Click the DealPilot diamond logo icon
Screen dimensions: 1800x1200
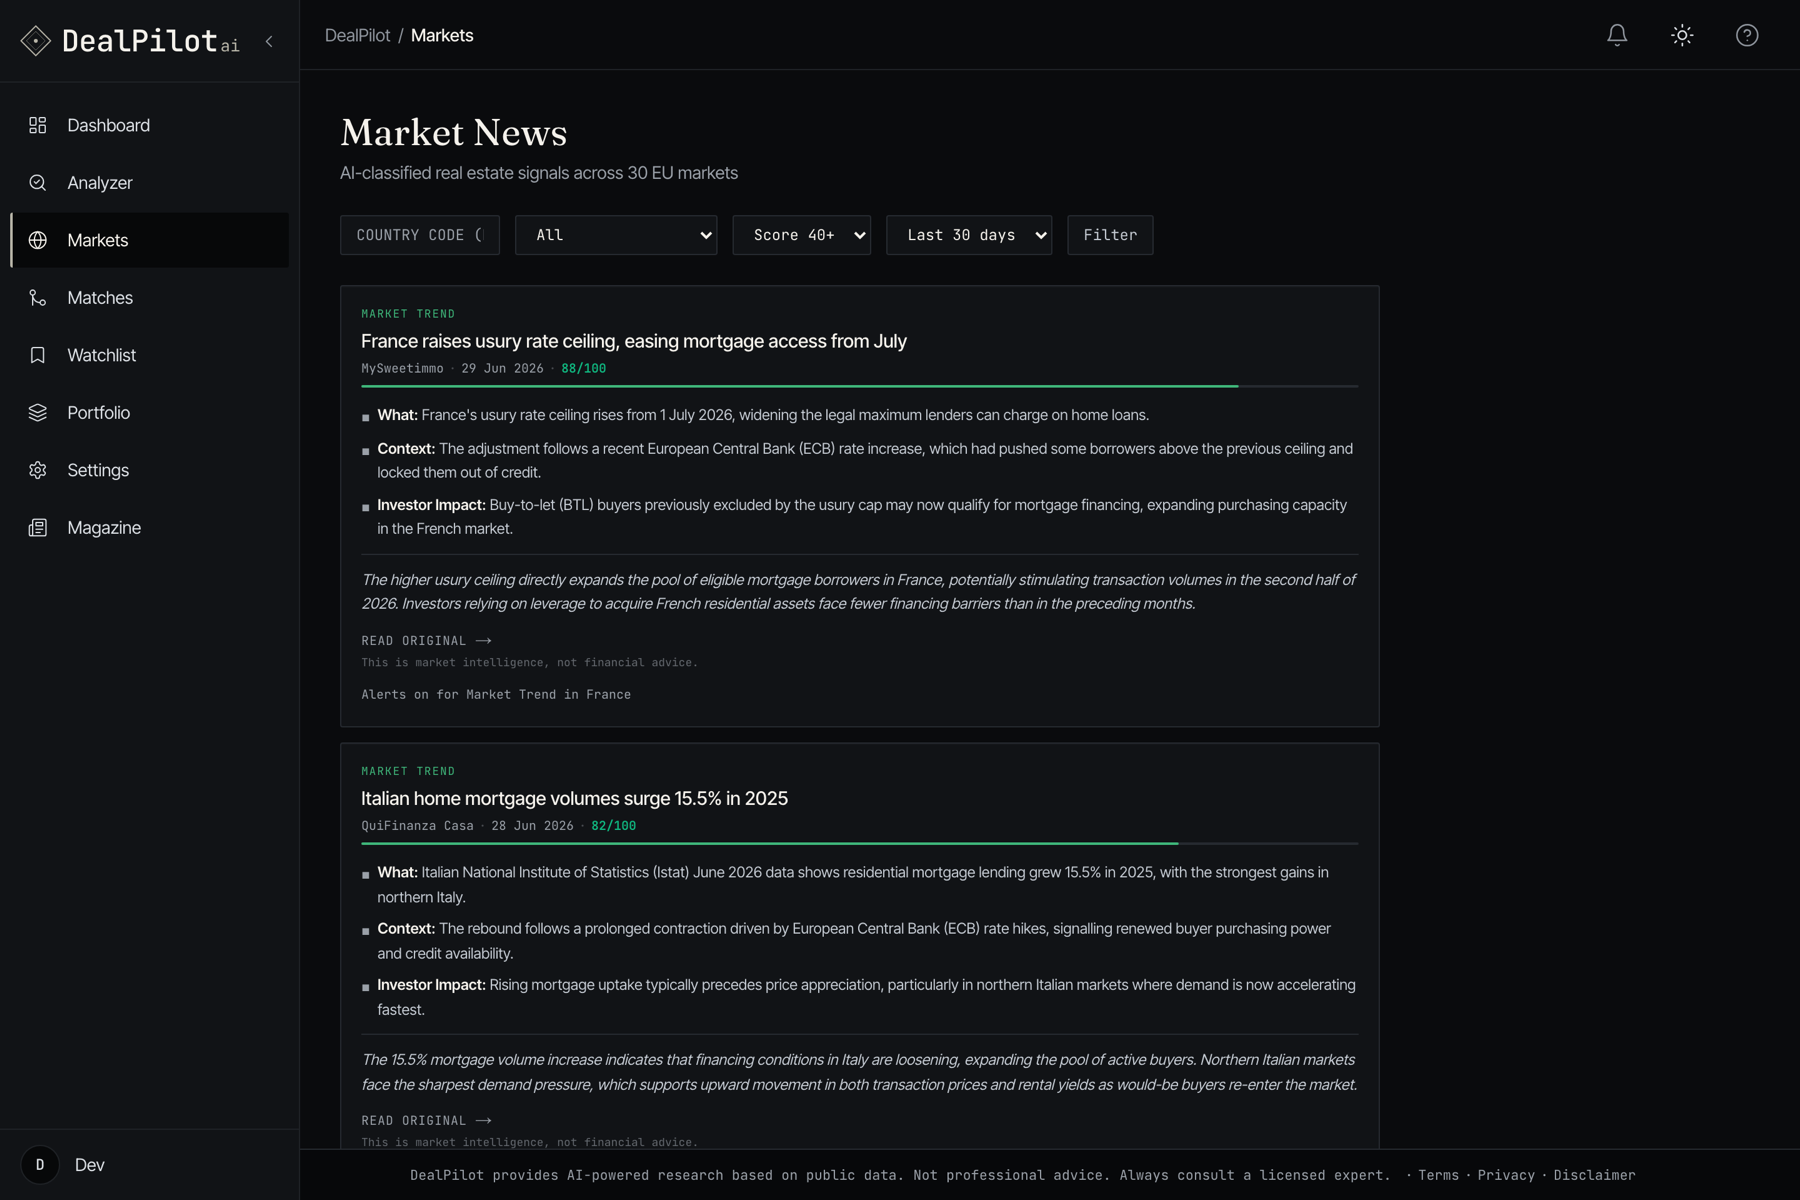click(36, 41)
